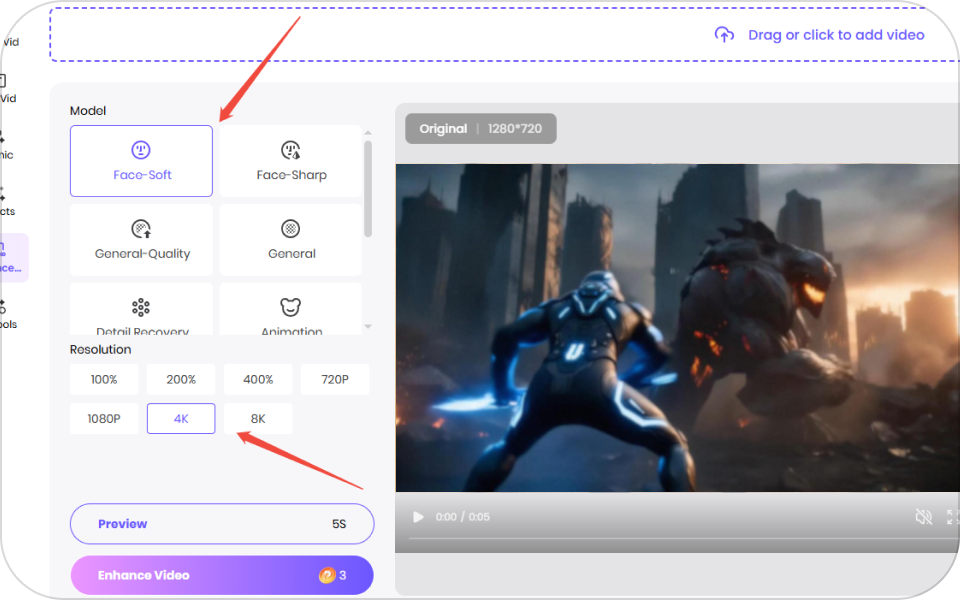Choose the General-Quality model

coord(141,239)
